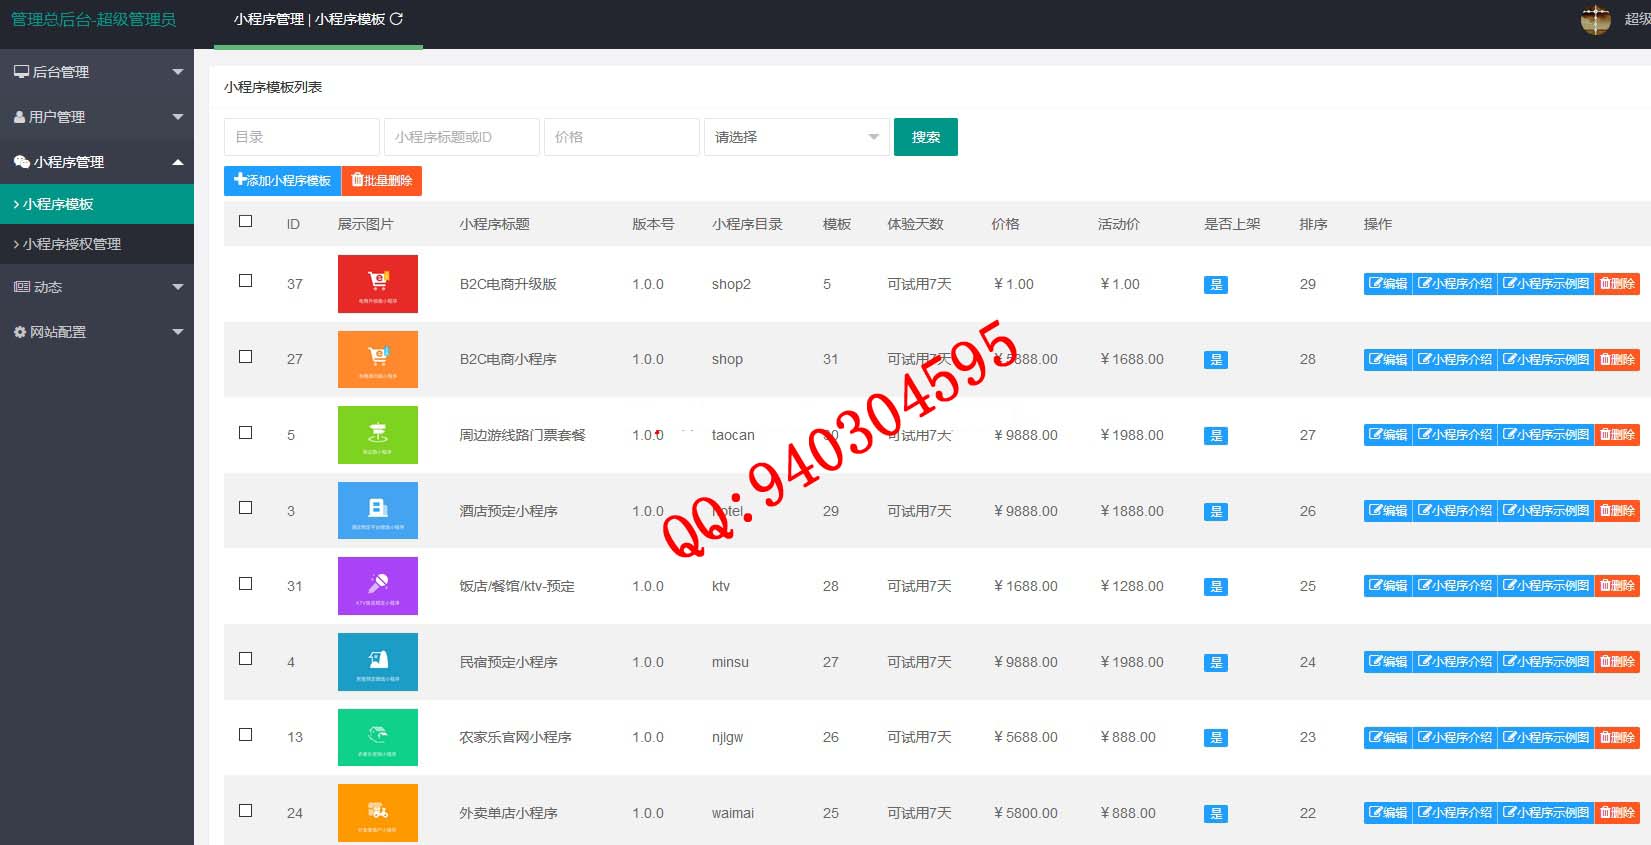
Task: Check the checkbox for B2C电商小程序 row
Action: coord(245,357)
